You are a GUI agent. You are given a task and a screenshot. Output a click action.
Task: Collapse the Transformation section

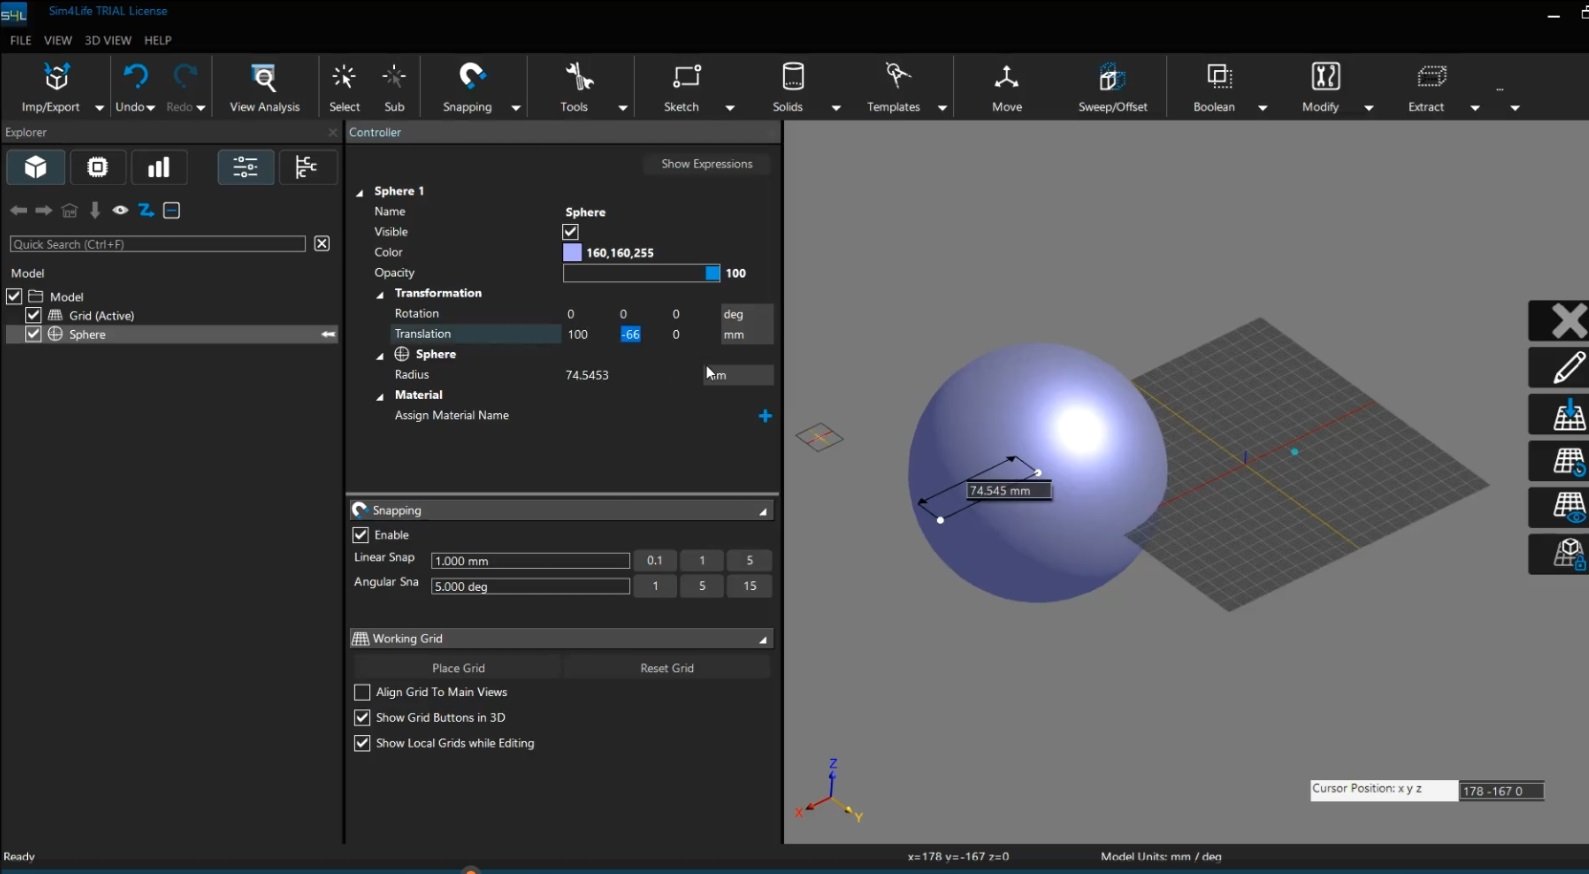(x=380, y=294)
